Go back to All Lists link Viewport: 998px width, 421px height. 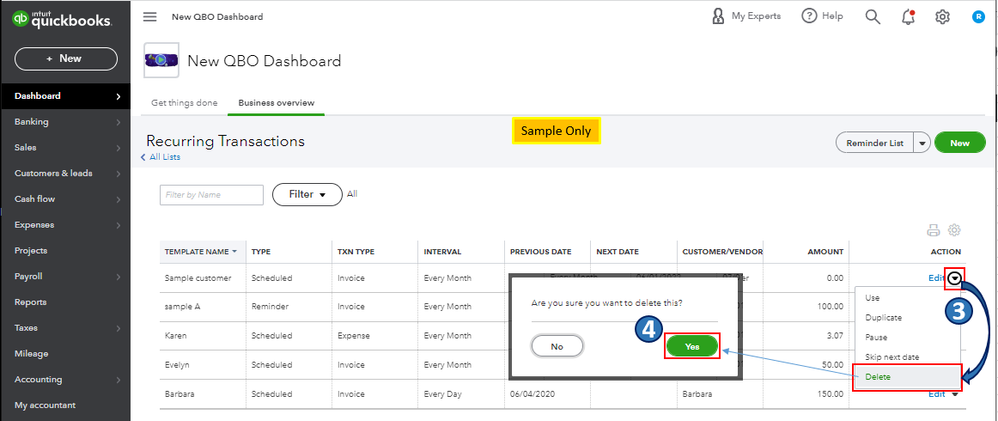[163, 157]
